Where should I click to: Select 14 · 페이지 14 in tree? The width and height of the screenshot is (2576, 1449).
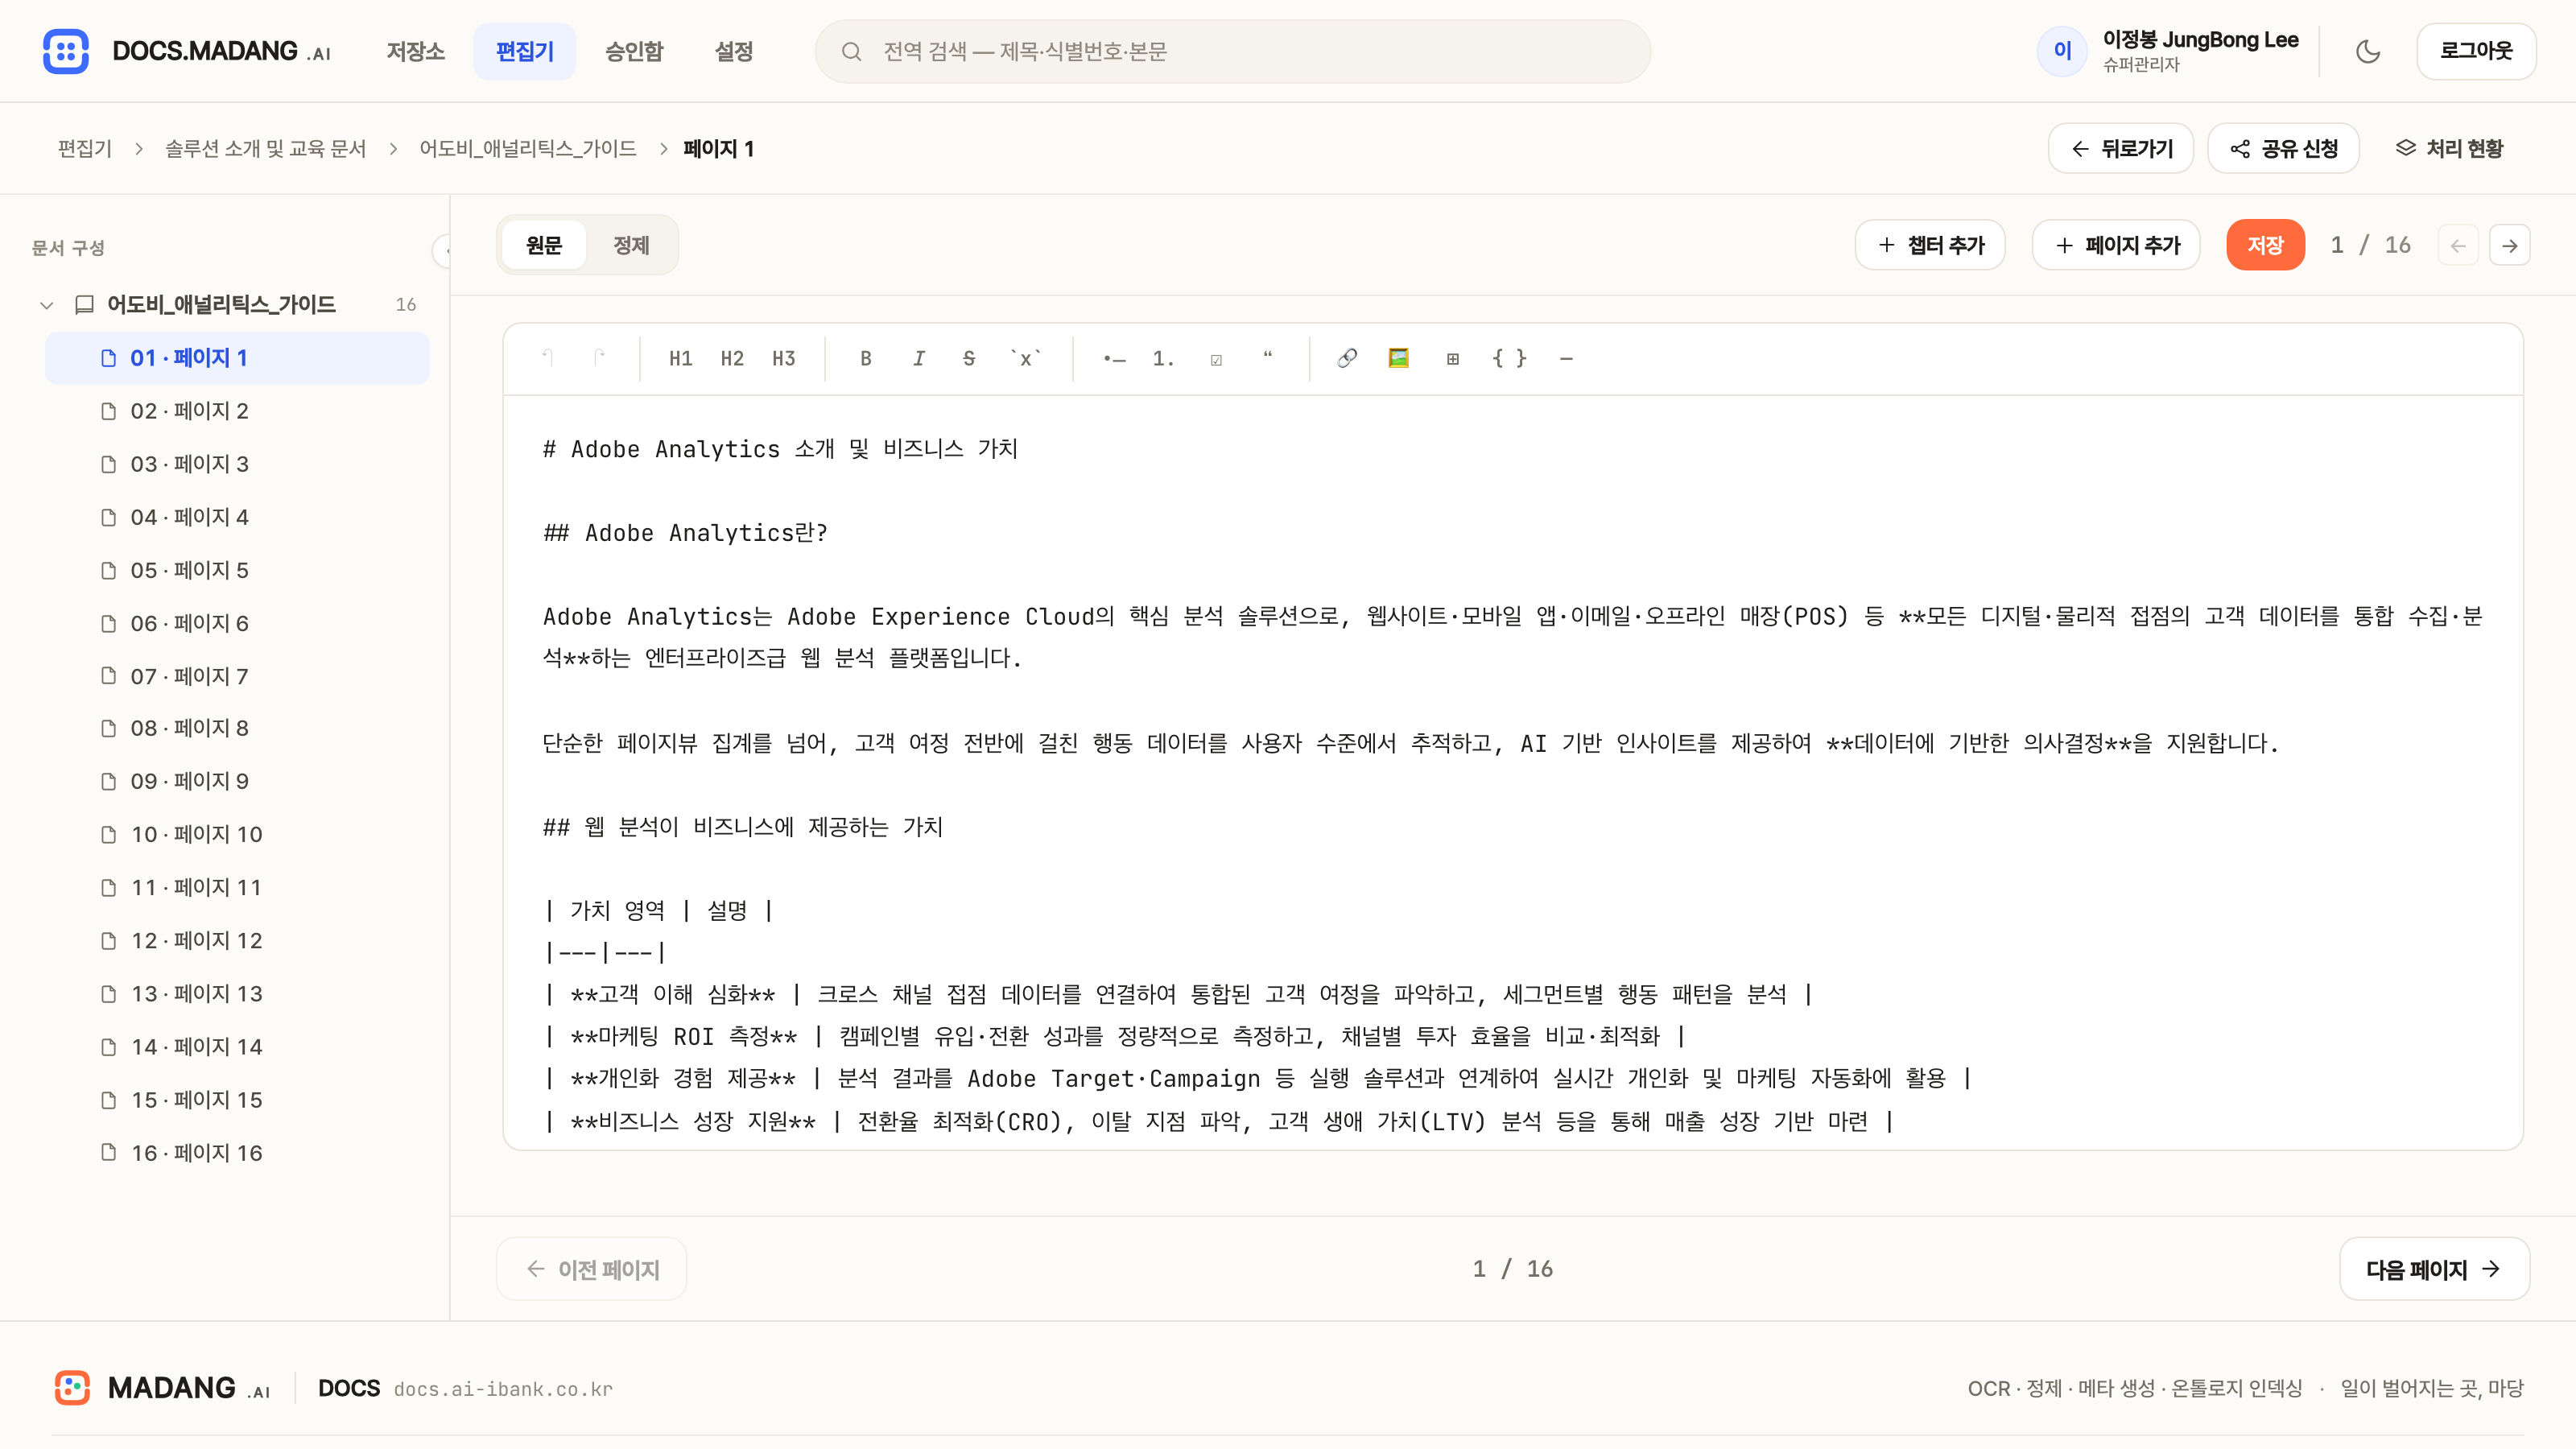pos(237,1046)
